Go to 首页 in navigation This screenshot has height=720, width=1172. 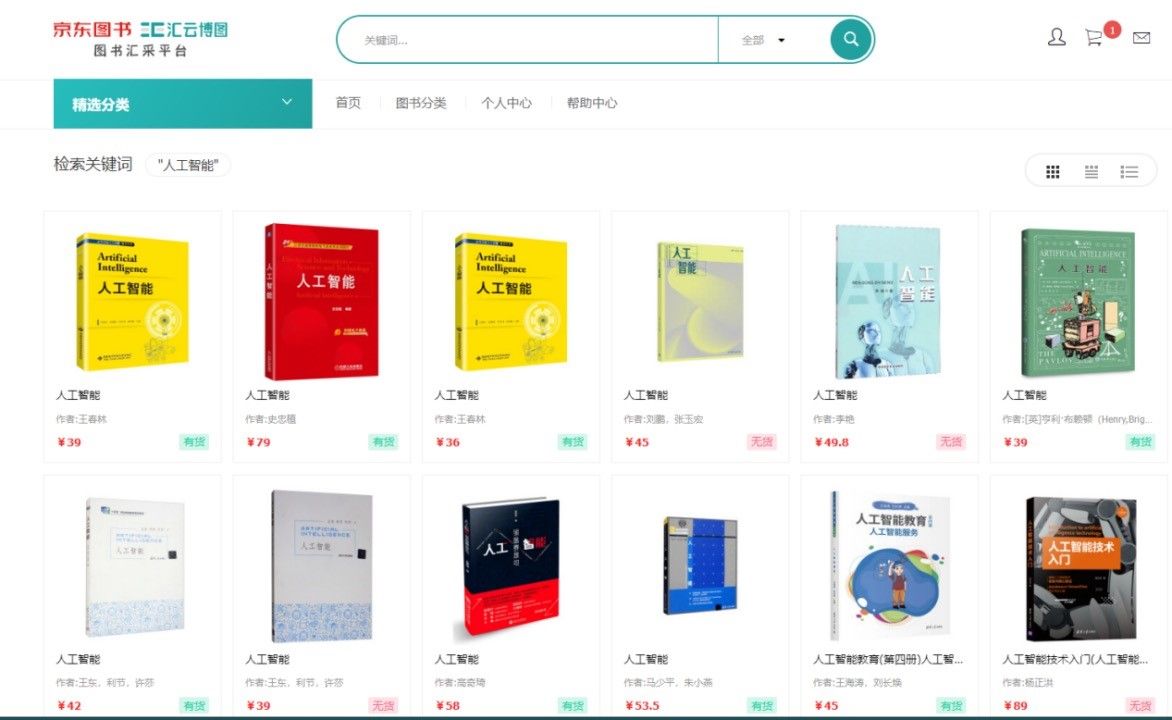[348, 103]
